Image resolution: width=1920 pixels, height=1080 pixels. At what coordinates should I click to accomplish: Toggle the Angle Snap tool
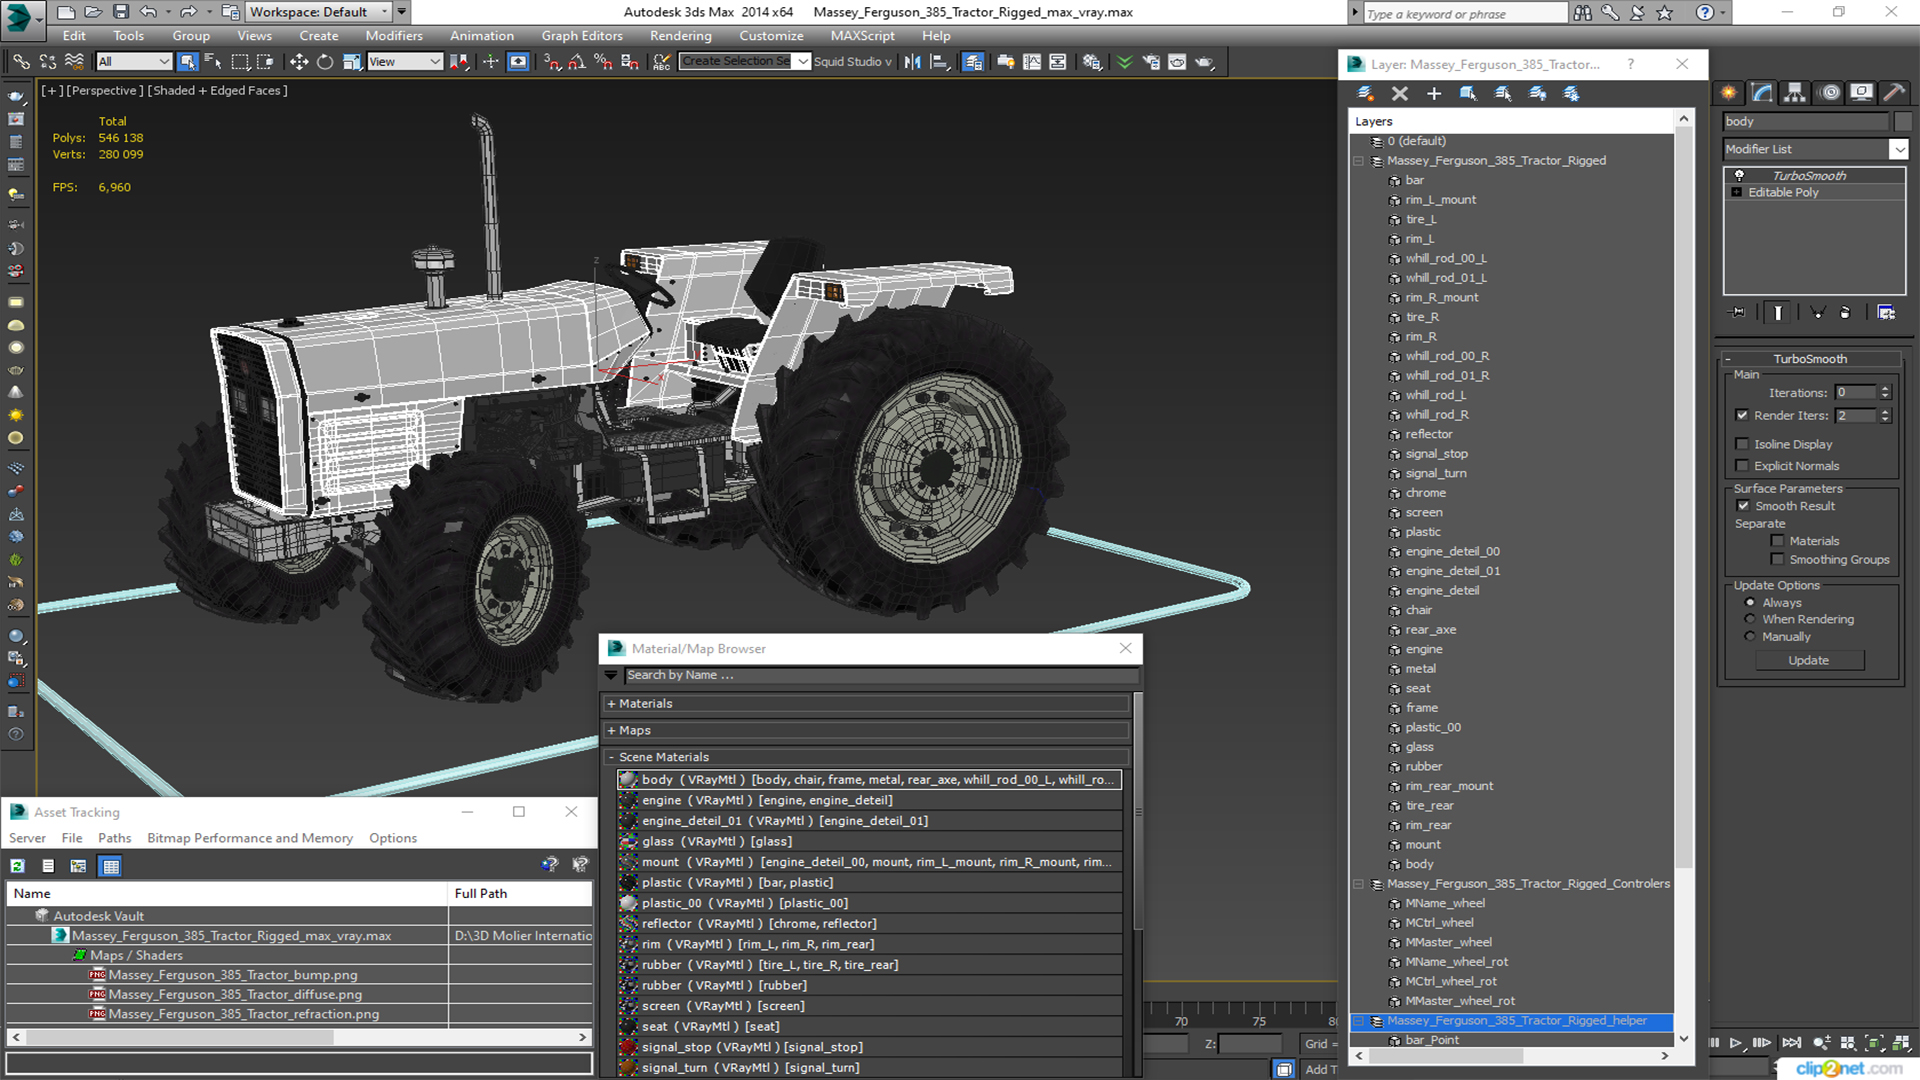577,62
